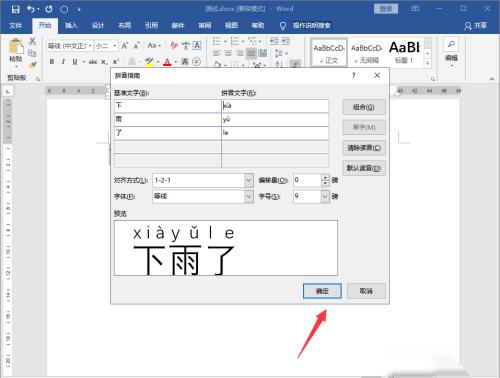Apply subscript formatting
The width and height of the screenshot is (500, 378).
tap(104, 62)
